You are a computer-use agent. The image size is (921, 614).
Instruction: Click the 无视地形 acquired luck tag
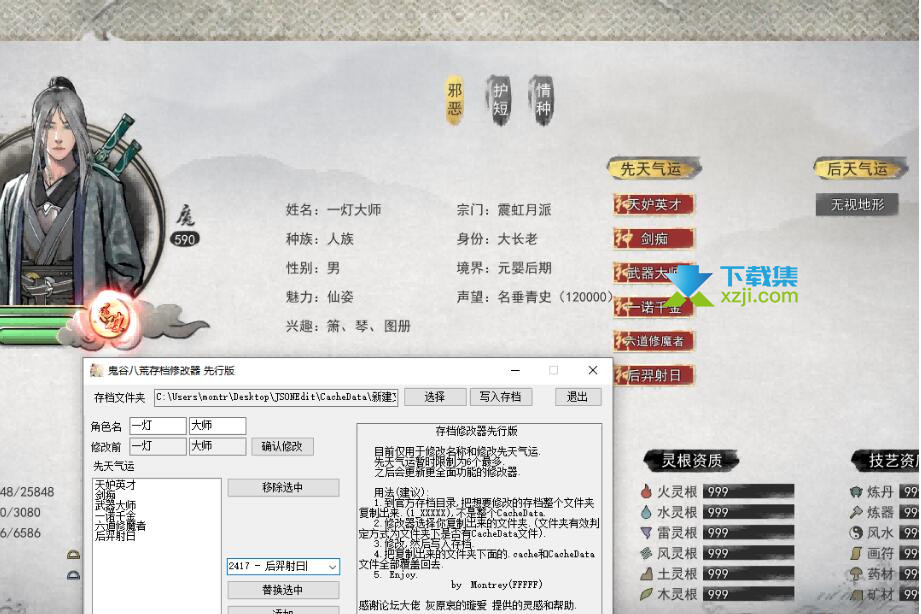click(857, 204)
